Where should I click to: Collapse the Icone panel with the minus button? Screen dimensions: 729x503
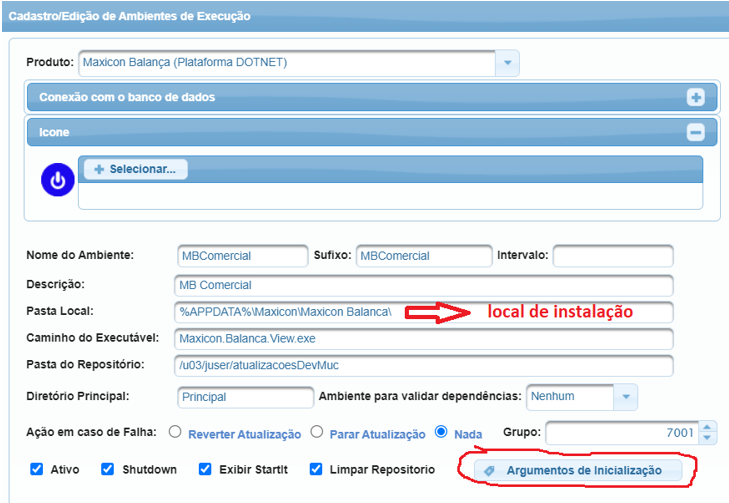[x=696, y=132]
